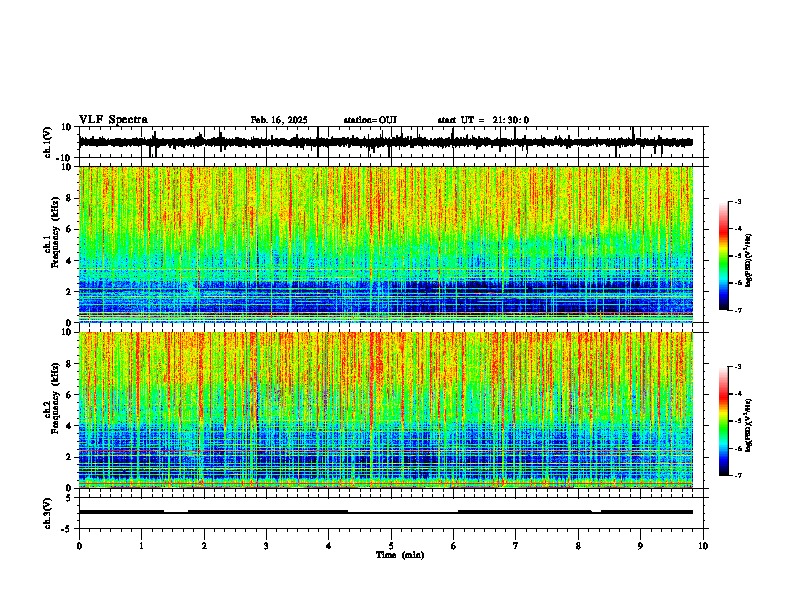Click ch.1 frequency tick label "2"
This screenshot has height=612, width=792.
[70, 292]
